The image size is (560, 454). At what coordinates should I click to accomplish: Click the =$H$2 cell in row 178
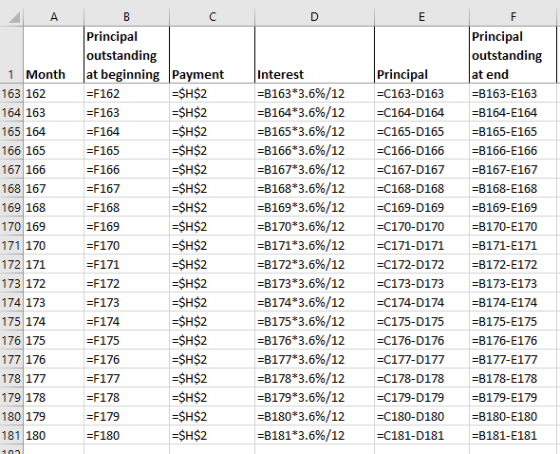[212, 378]
